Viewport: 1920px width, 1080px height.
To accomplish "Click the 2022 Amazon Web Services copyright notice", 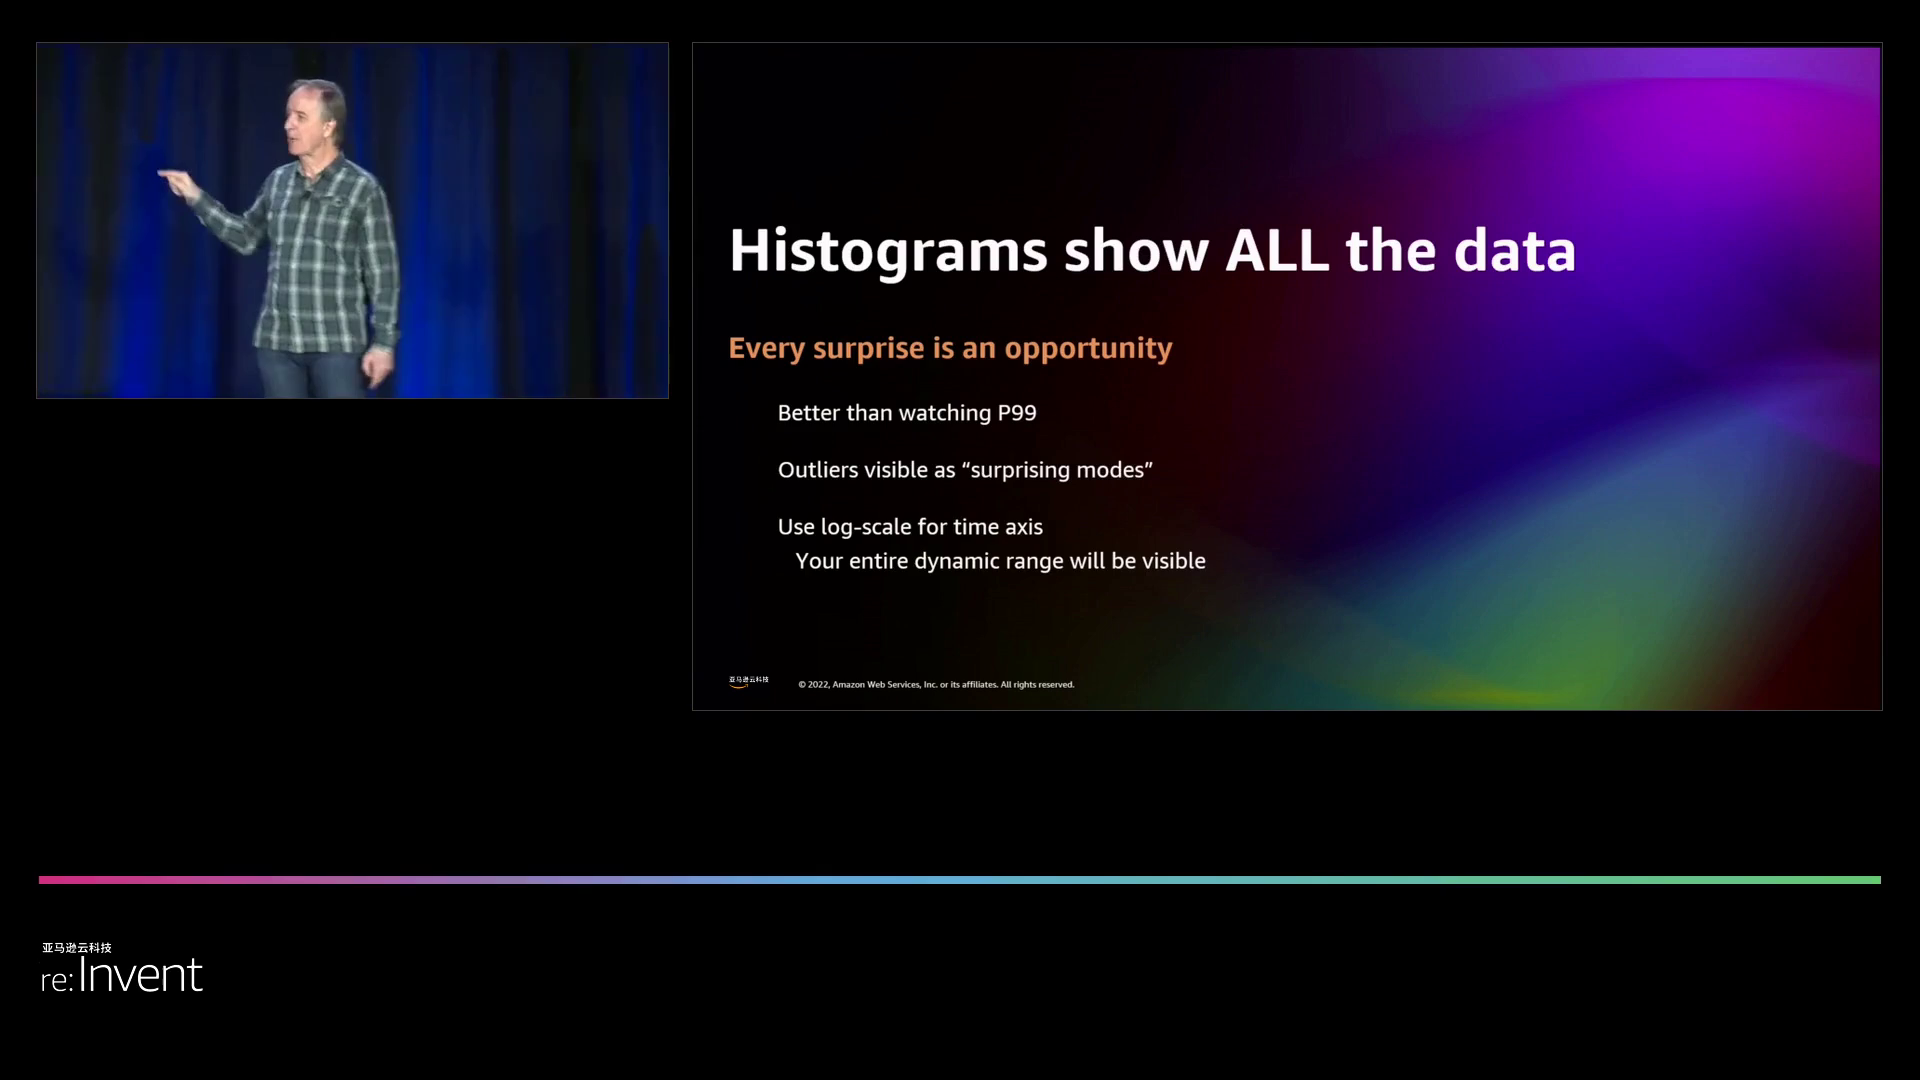I will point(936,685).
